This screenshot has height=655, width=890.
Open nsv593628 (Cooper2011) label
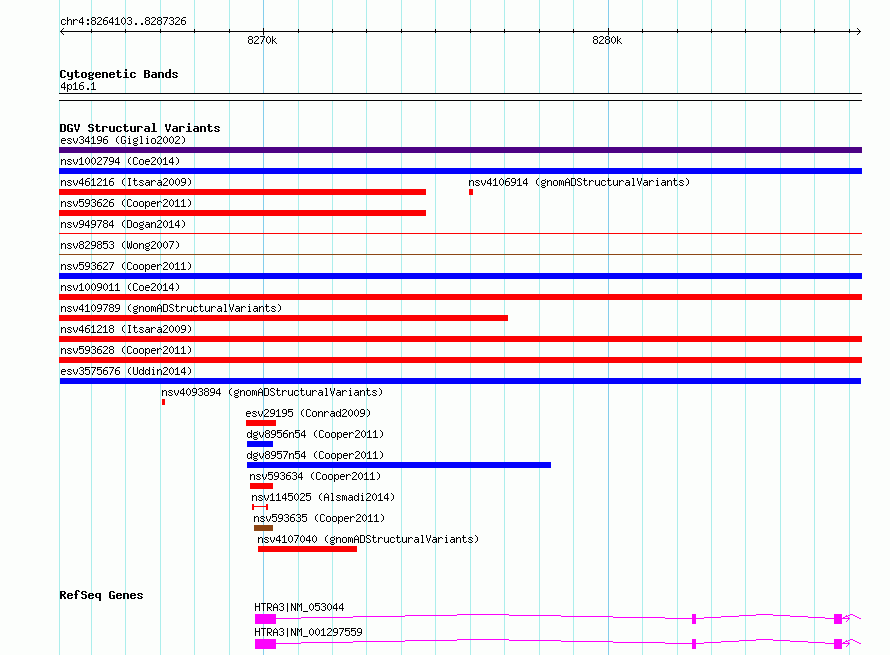[126, 350]
